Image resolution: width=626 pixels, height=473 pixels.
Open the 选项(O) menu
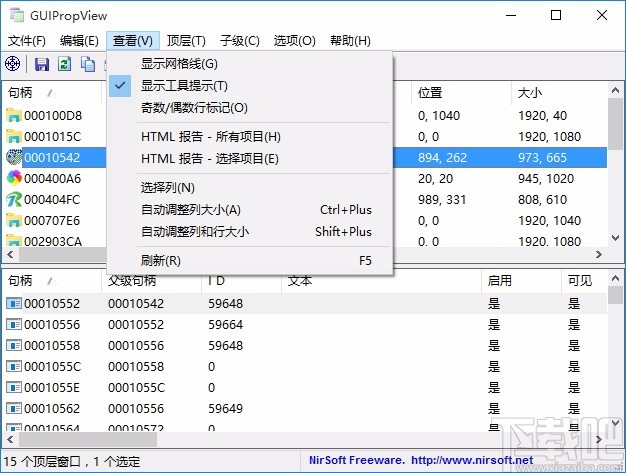coord(295,40)
